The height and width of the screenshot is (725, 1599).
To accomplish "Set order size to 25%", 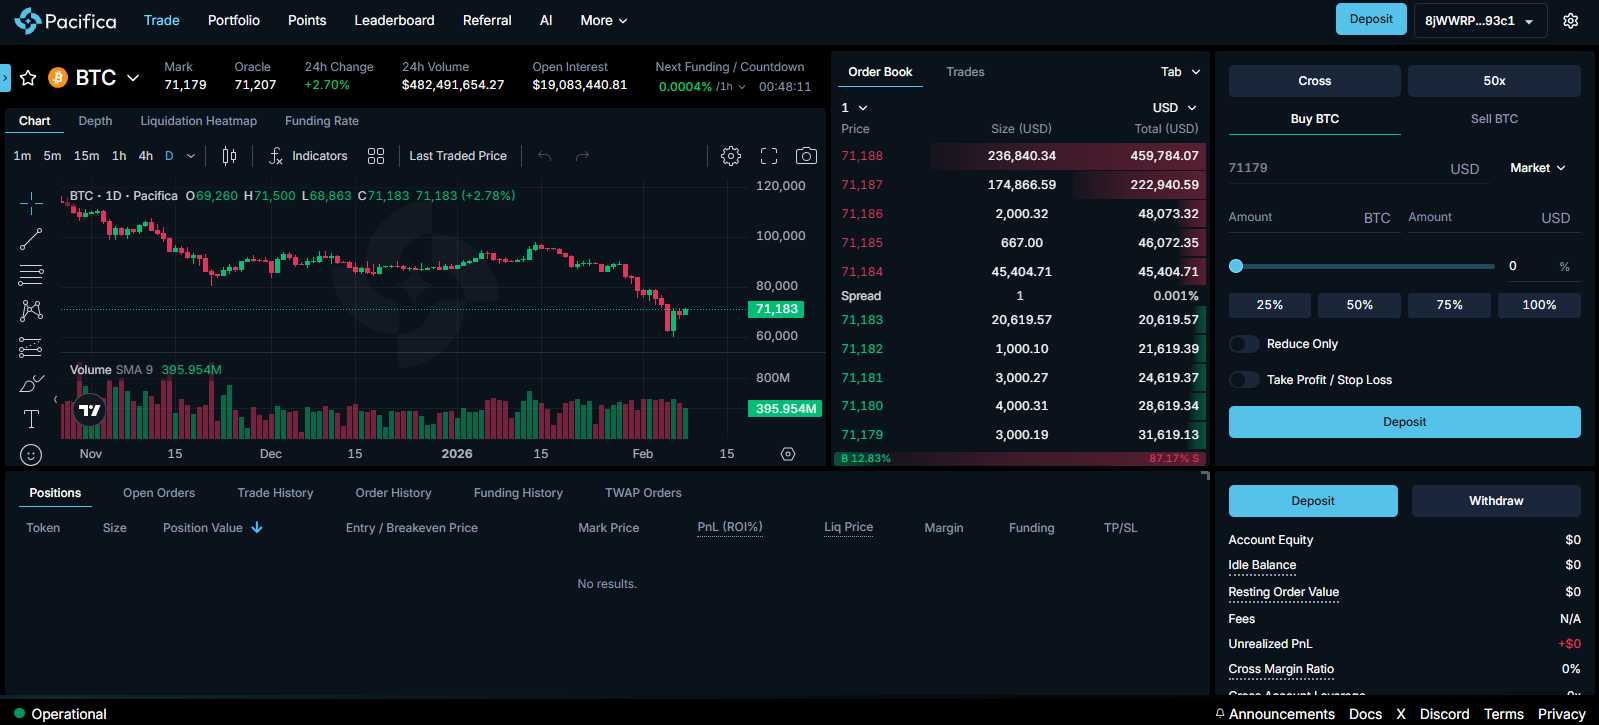I will click(x=1270, y=305).
